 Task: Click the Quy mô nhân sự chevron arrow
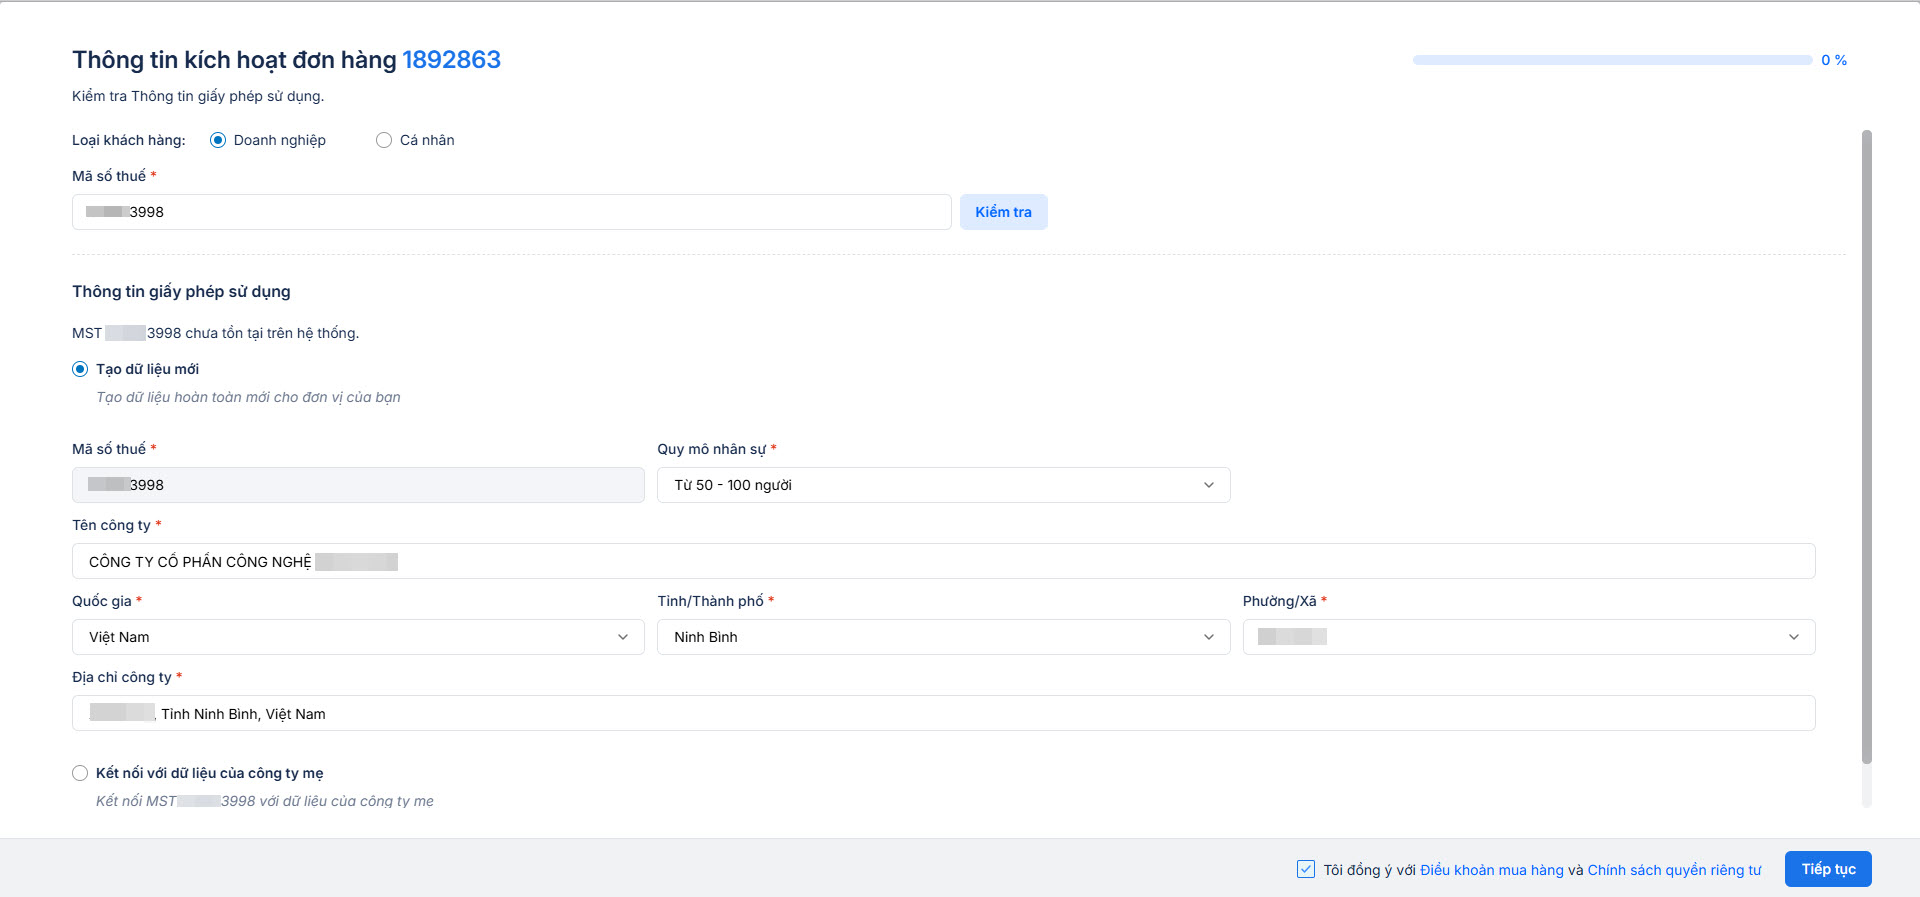1209,485
